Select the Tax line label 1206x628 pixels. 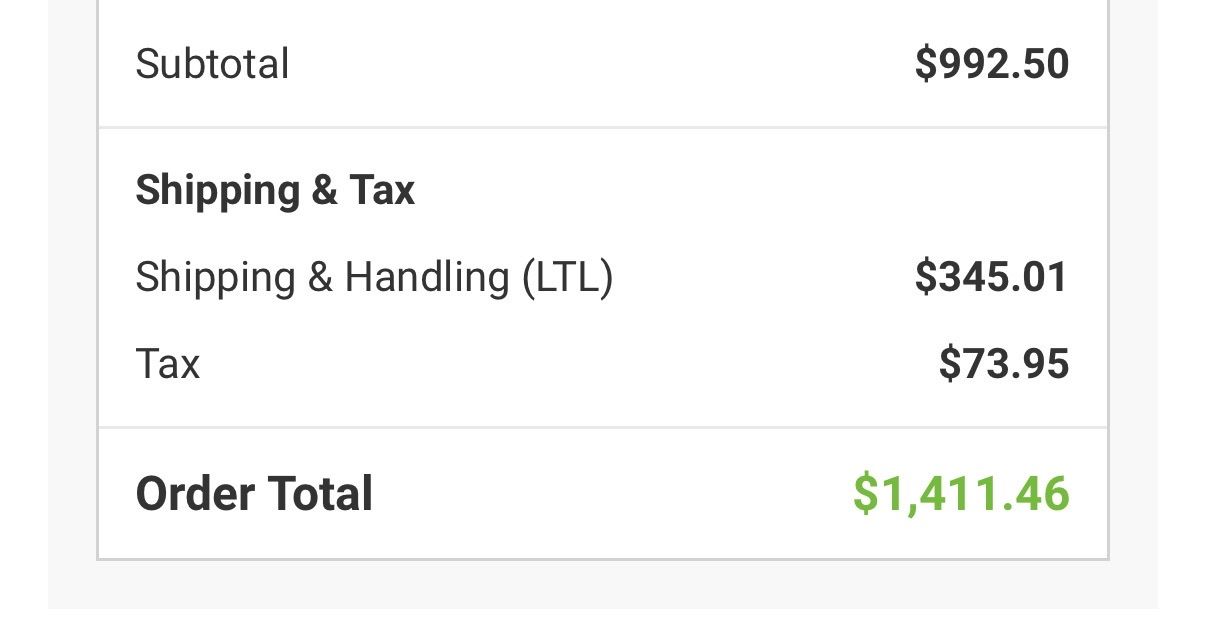pyautogui.click(x=168, y=364)
